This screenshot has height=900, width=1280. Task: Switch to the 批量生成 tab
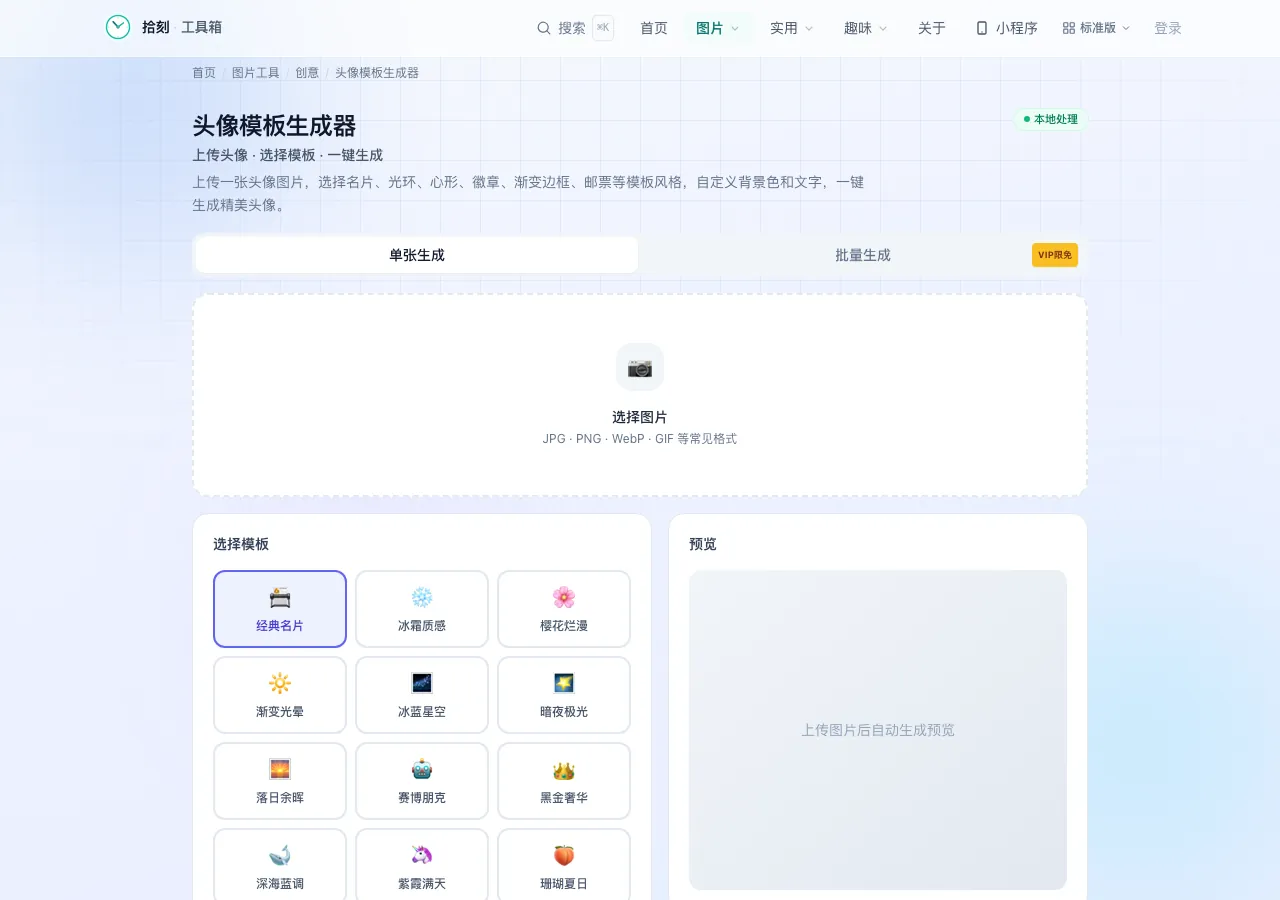(863, 255)
